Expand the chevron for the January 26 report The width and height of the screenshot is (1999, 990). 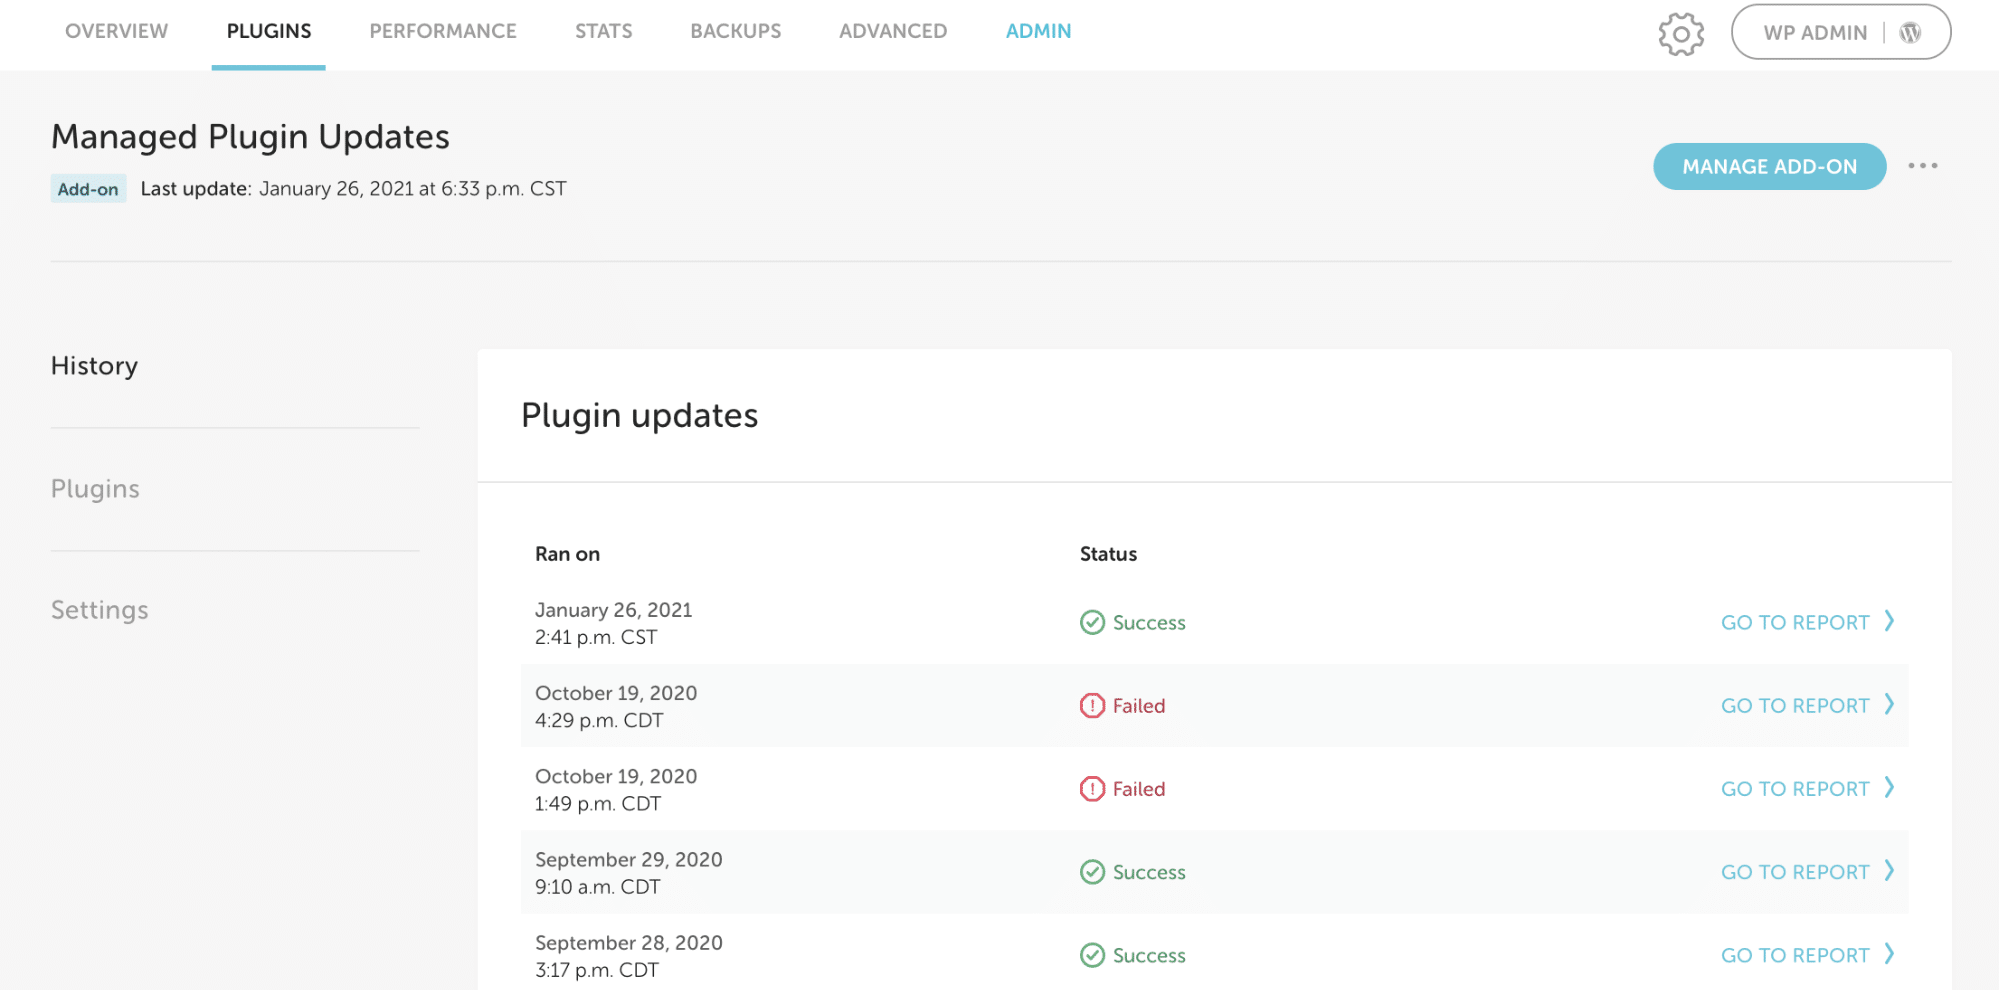pos(1889,621)
